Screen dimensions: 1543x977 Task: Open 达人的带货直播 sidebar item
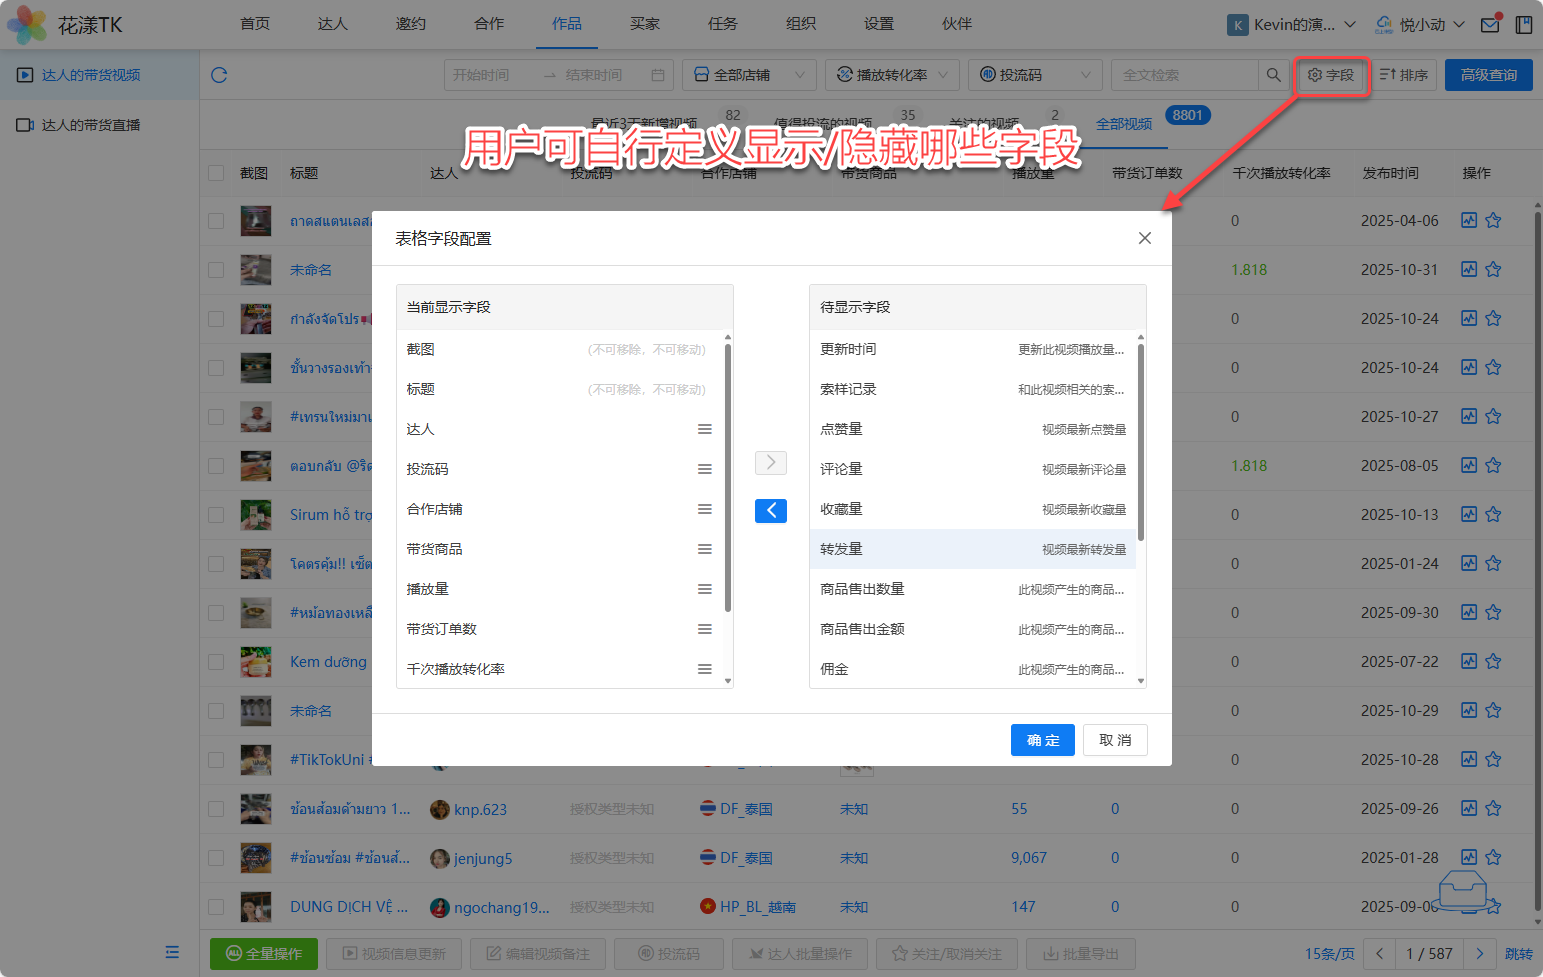[90, 125]
